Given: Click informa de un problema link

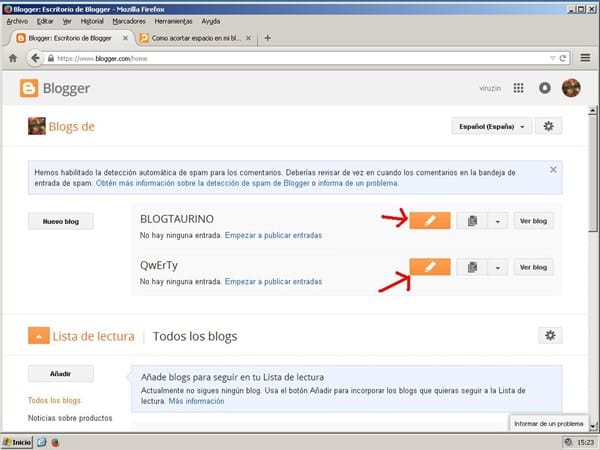Looking at the screenshot, I should [x=358, y=183].
